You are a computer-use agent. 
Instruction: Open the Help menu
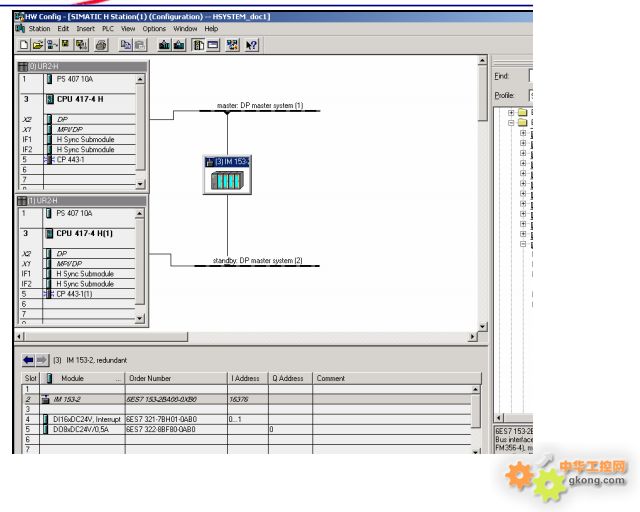[211, 29]
